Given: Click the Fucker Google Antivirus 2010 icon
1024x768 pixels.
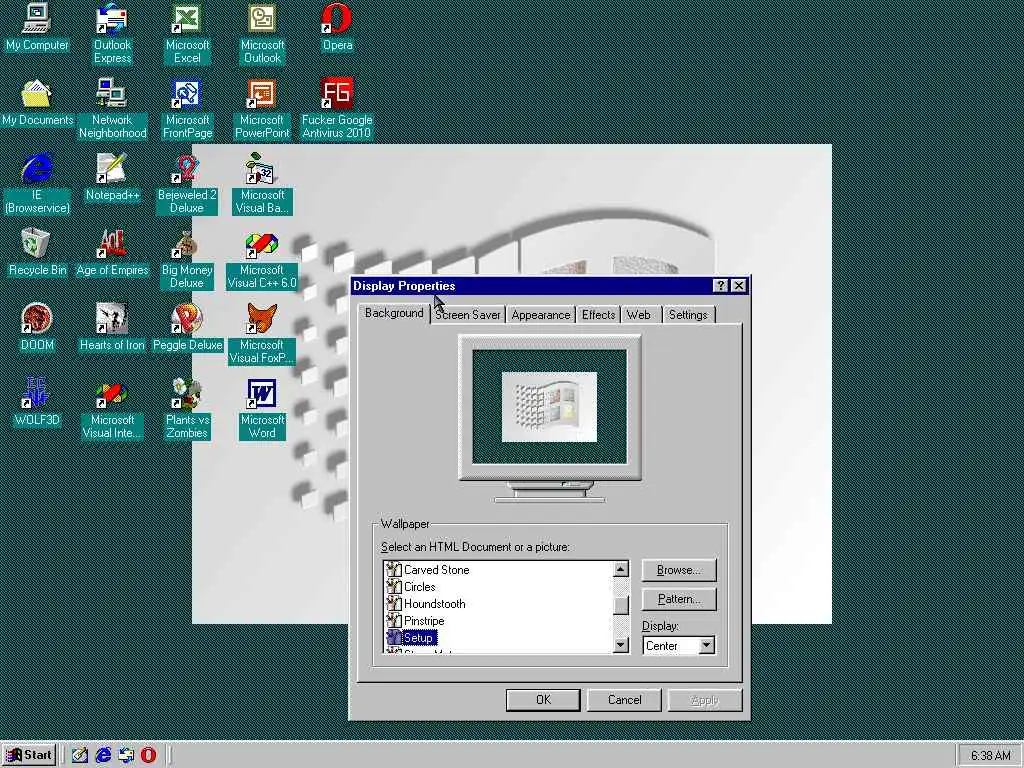Looking at the screenshot, I should 337,108.
